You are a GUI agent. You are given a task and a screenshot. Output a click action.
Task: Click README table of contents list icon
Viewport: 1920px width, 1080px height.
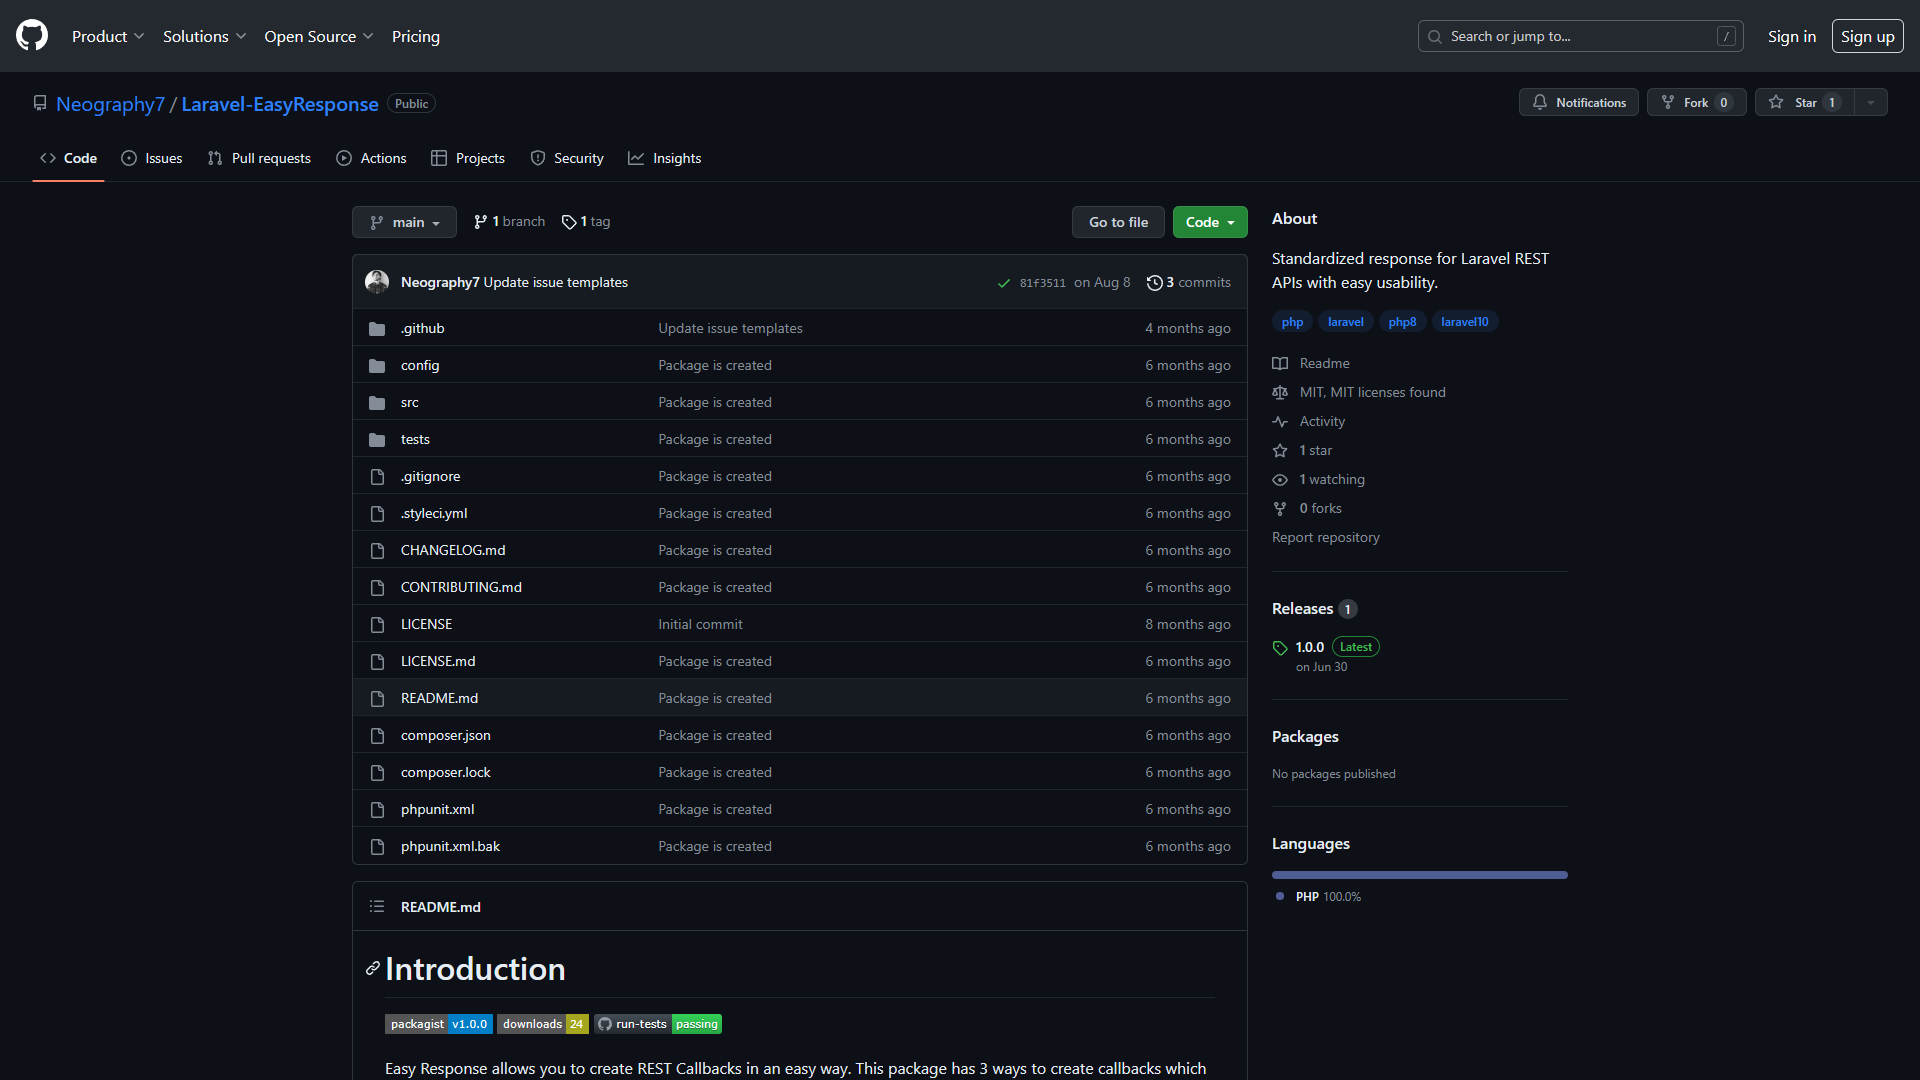377,907
